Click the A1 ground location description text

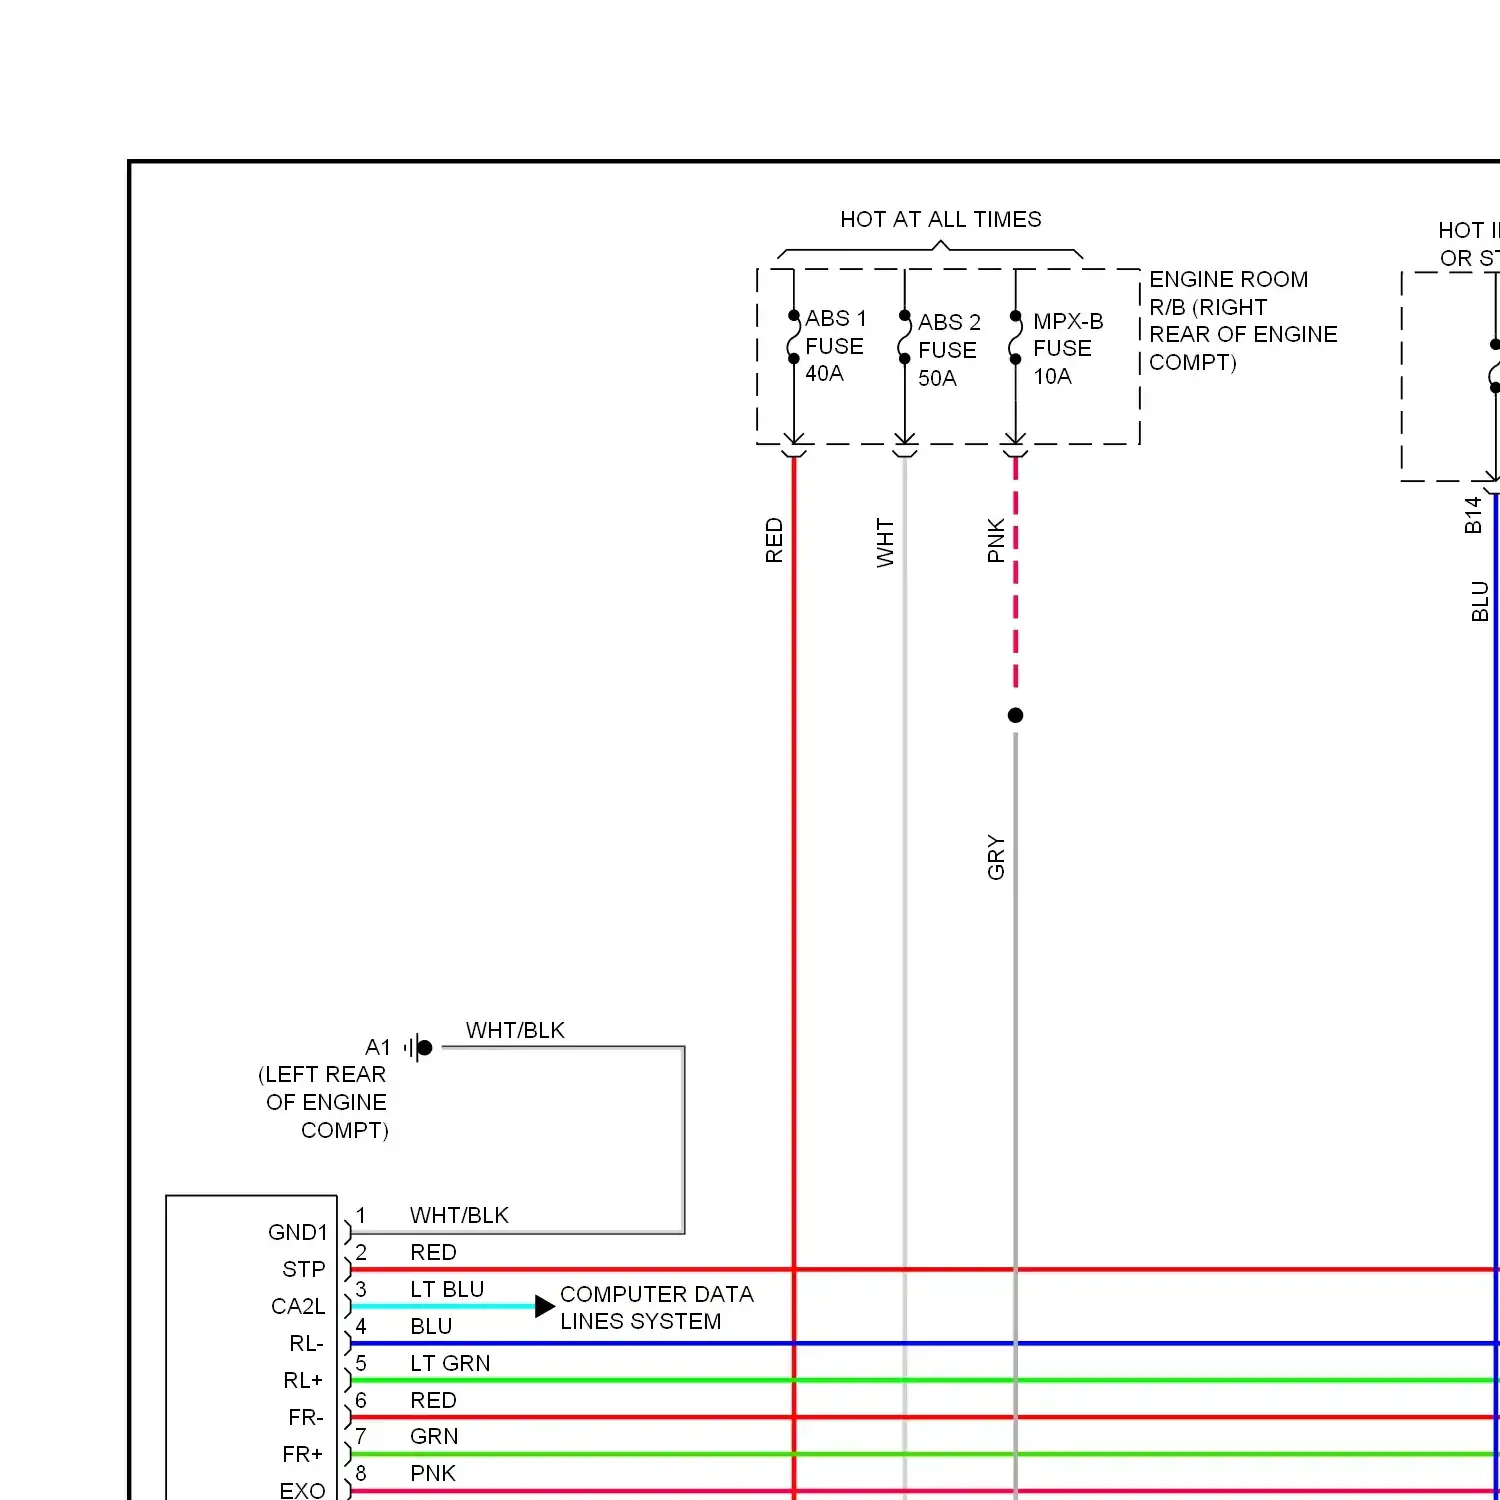(x=324, y=1102)
